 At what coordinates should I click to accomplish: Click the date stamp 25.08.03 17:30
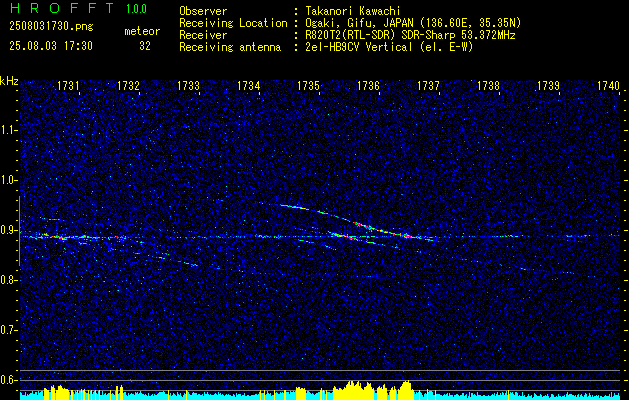(51, 46)
